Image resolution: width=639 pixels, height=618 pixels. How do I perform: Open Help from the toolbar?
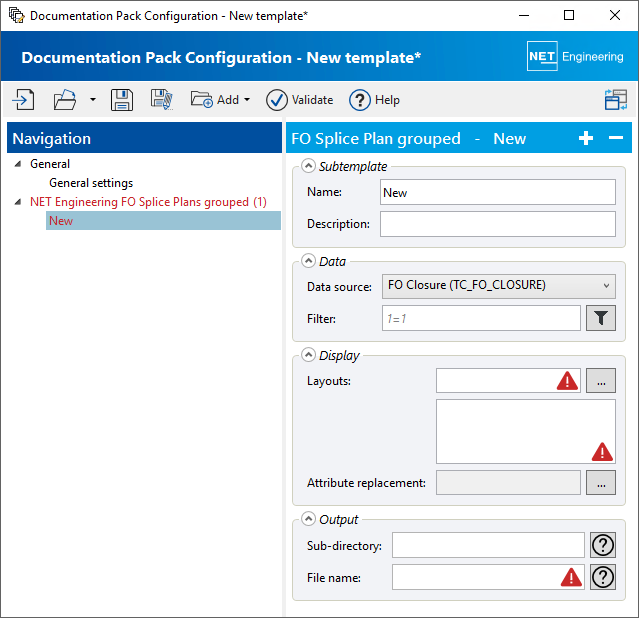coord(374,99)
